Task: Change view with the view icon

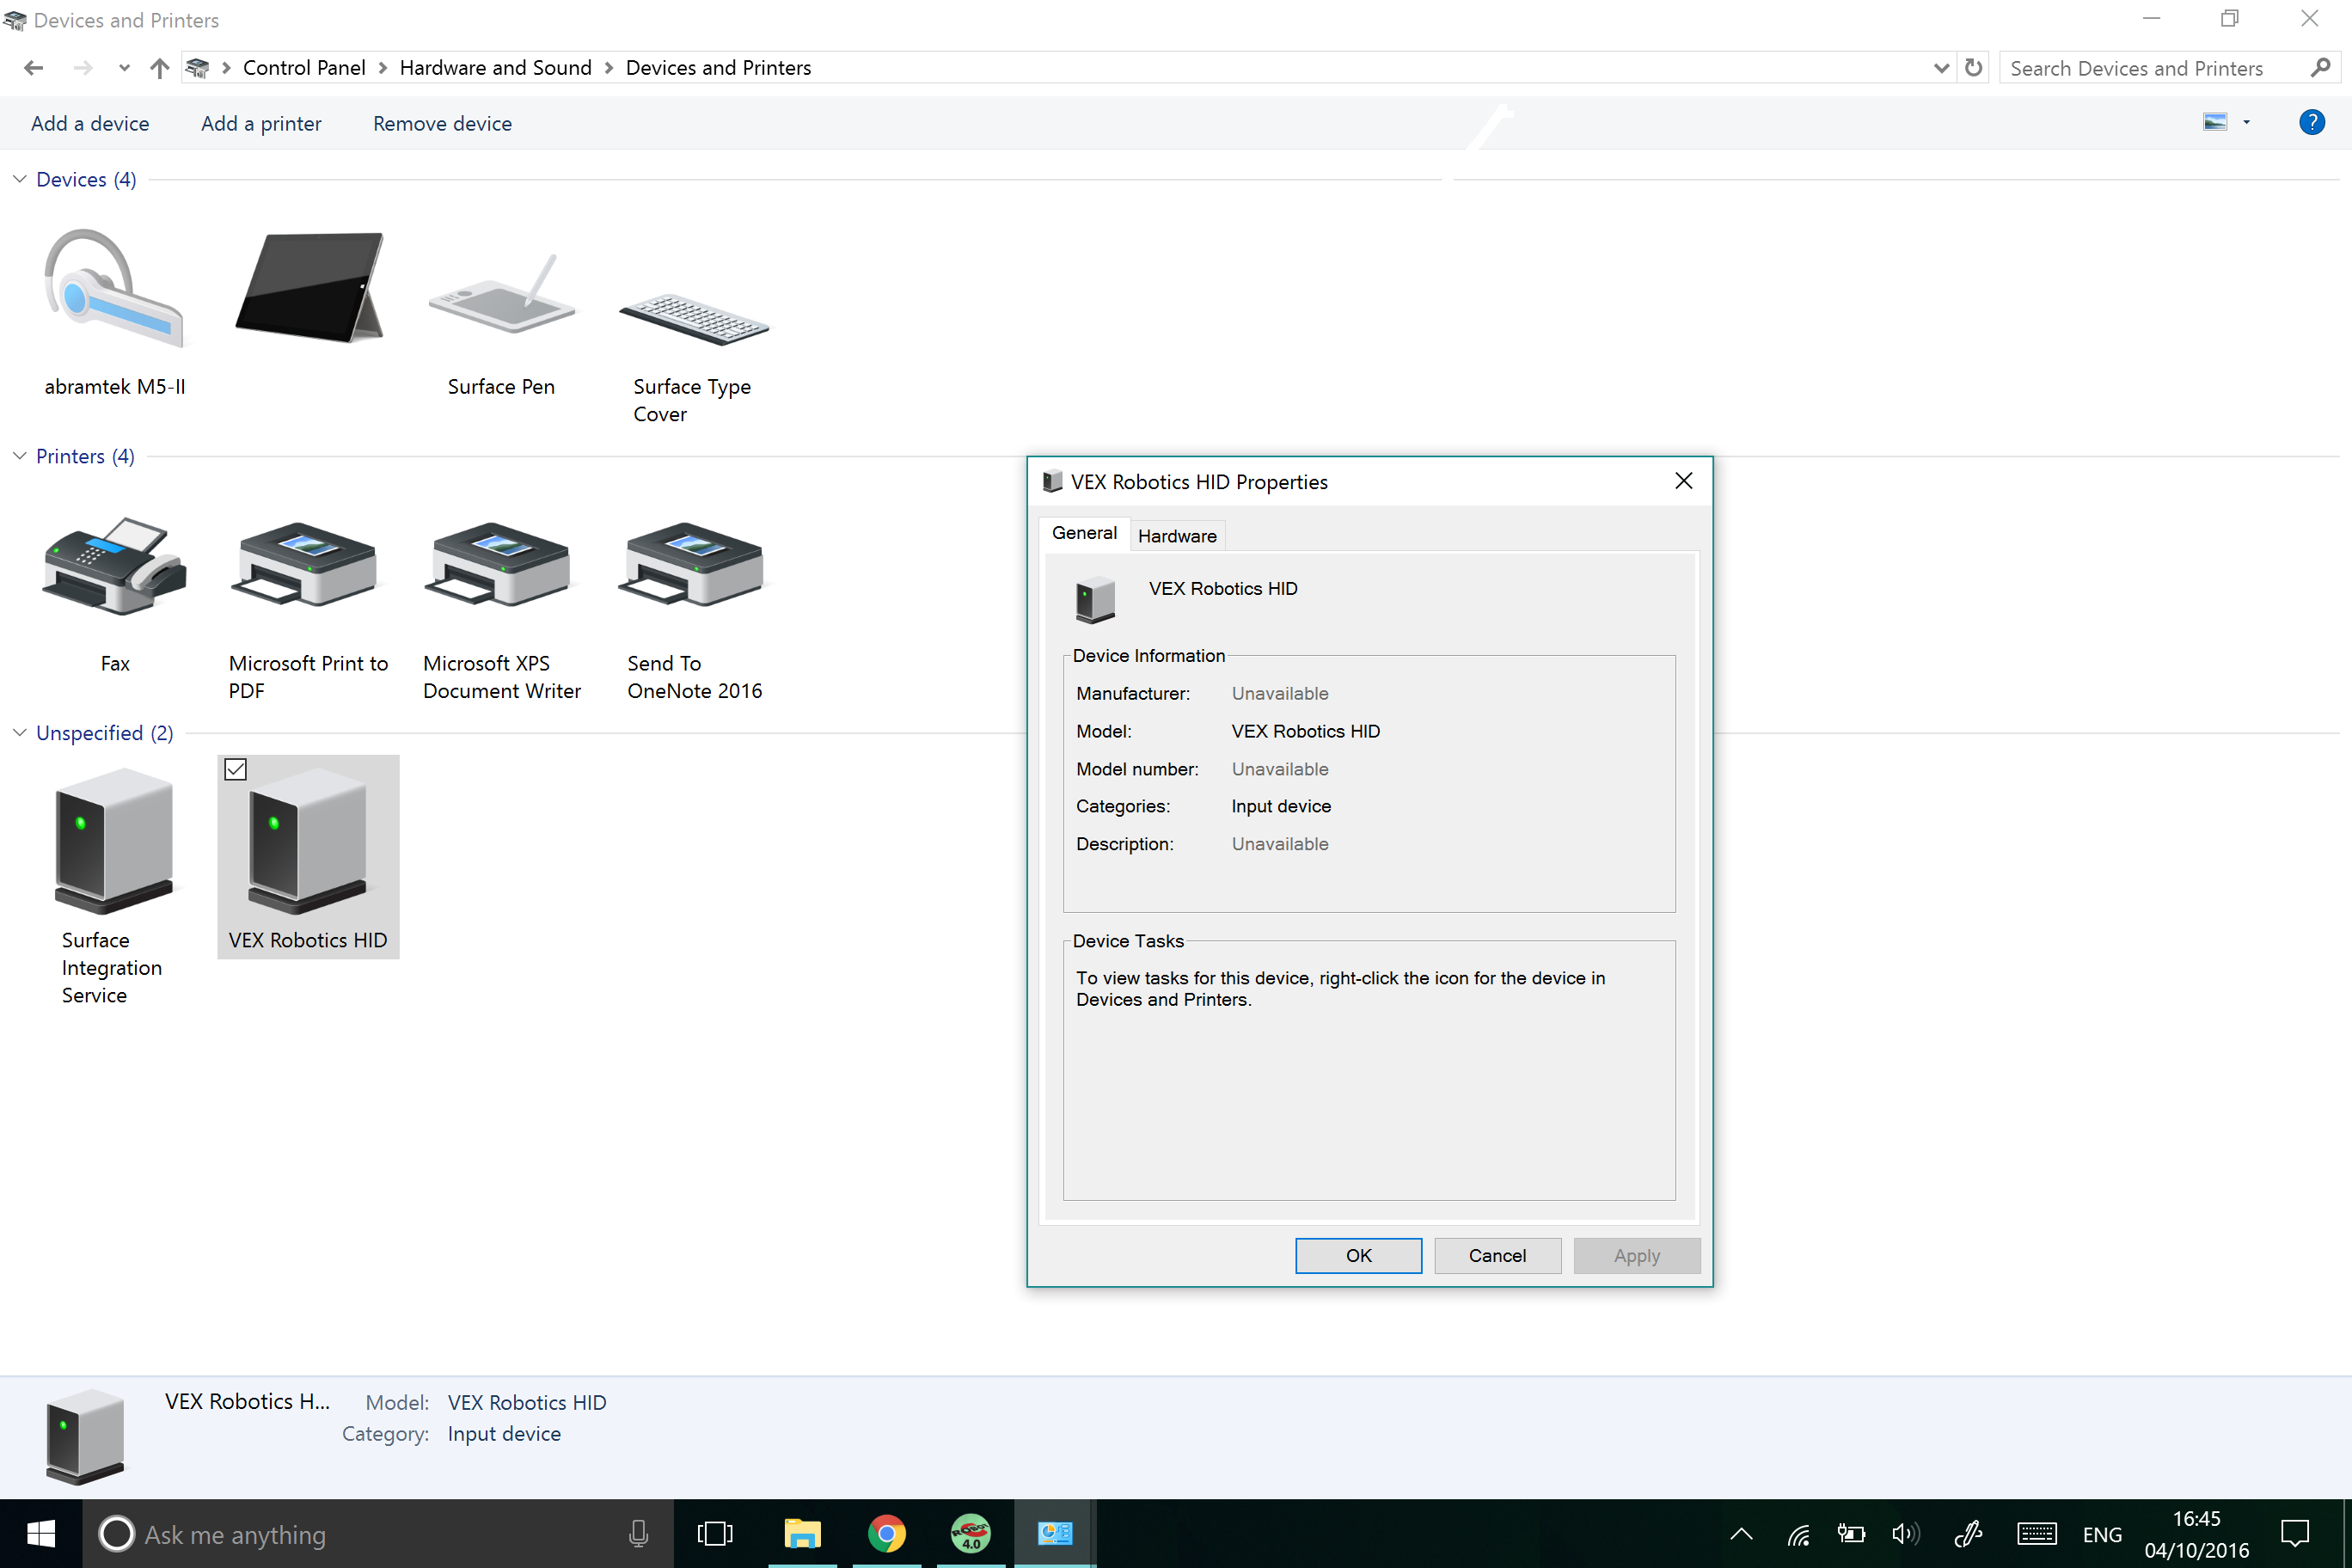Action: coord(2214,122)
